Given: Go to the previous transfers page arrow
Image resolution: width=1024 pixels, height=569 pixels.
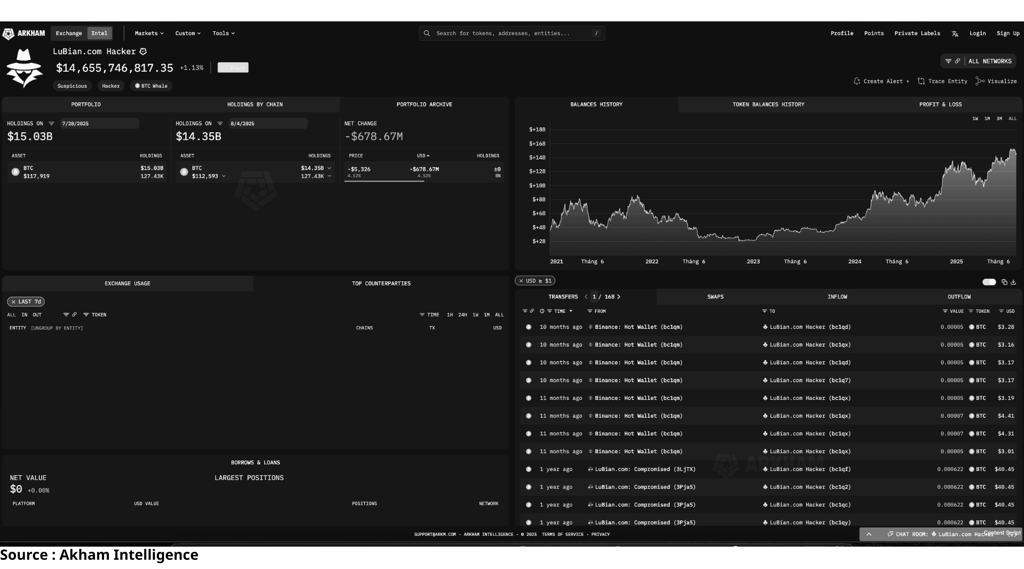Looking at the screenshot, I should (586, 297).
